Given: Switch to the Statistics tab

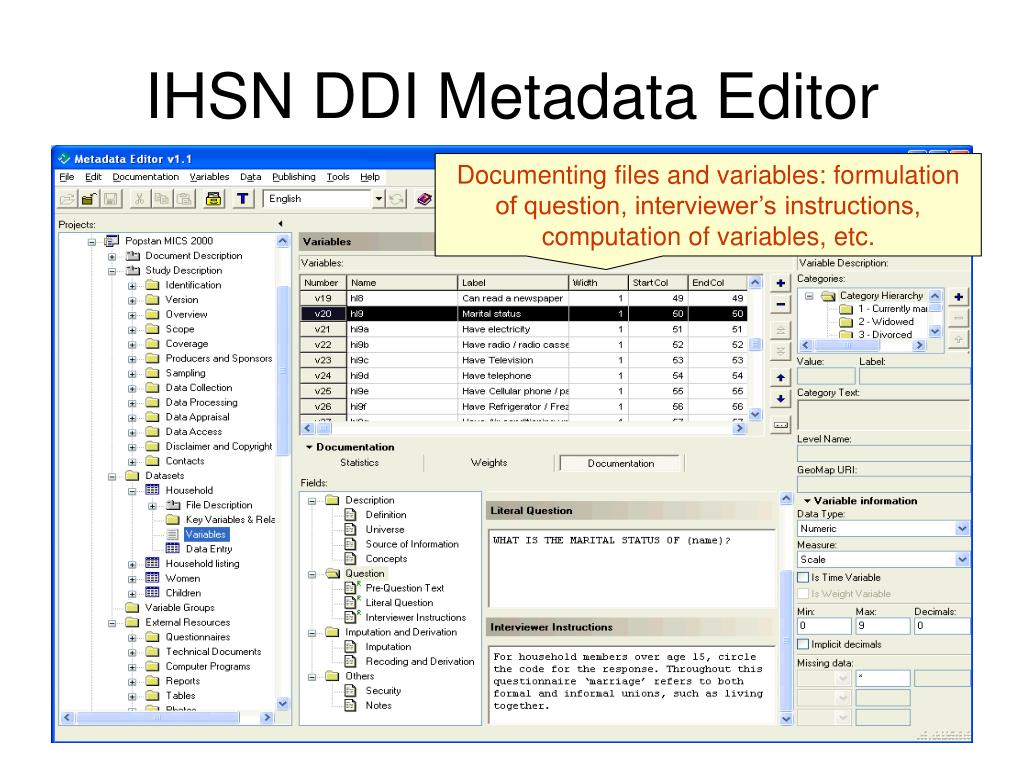Looking at the screenshot, I should point(359,462).
